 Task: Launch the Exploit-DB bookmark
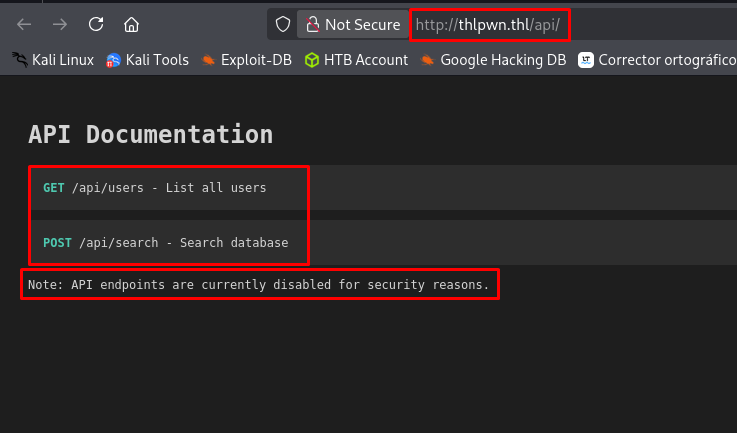(x=246, y=60)
